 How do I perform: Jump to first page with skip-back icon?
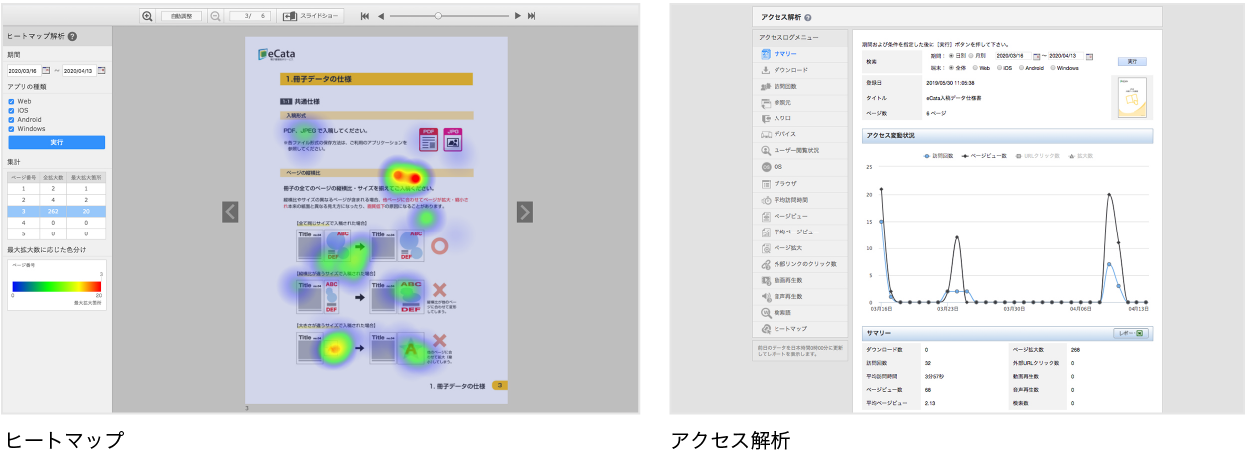[x=365, y=16]
